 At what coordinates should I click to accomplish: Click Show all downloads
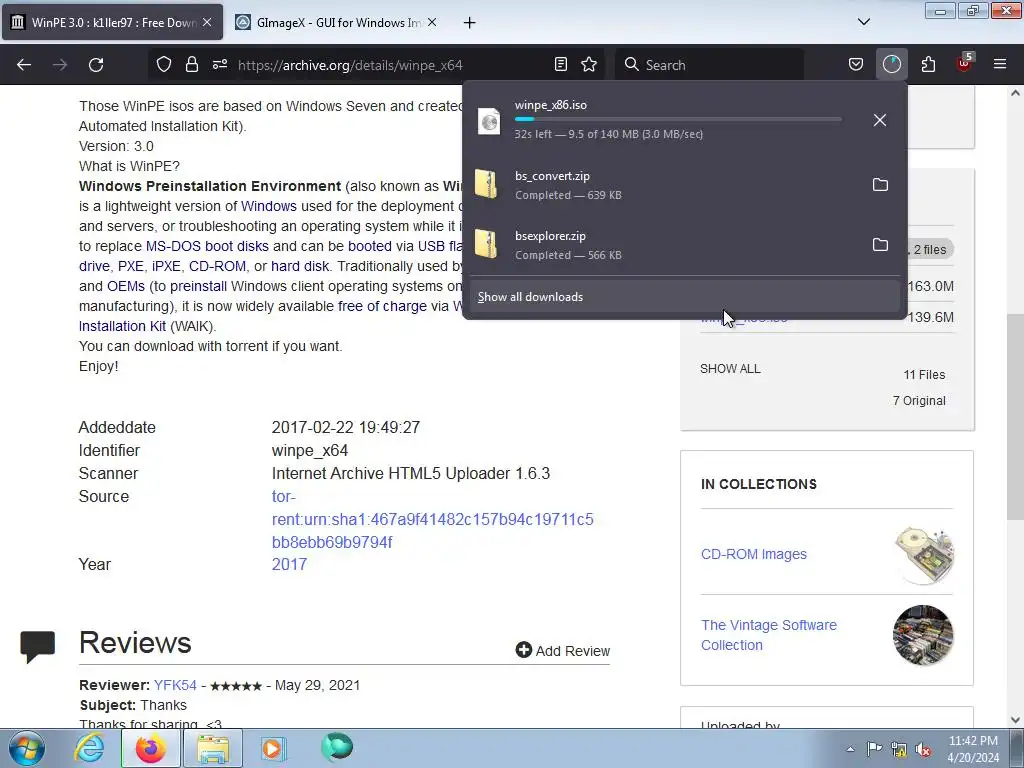click(684, 296)
